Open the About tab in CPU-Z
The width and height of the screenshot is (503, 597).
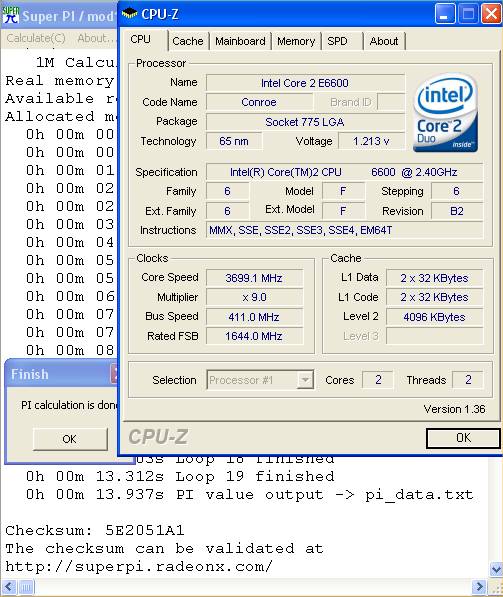384,41
